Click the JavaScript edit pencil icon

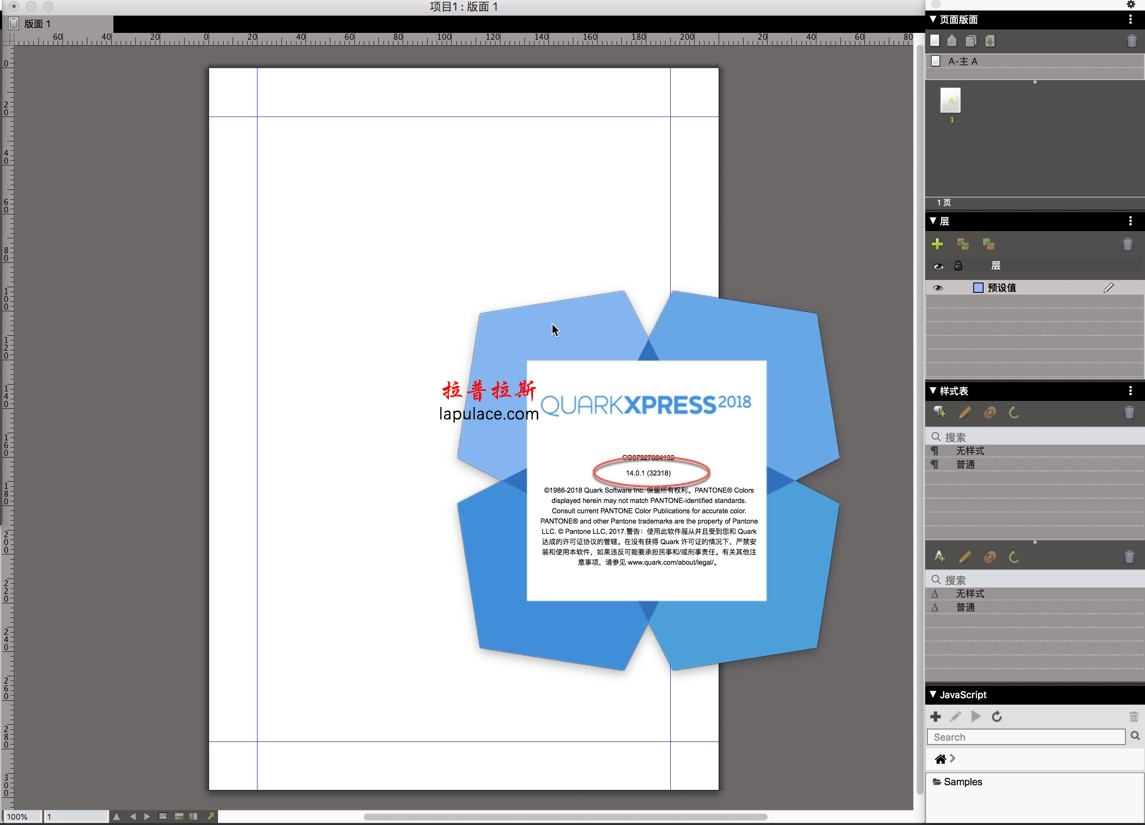(956, 717)
